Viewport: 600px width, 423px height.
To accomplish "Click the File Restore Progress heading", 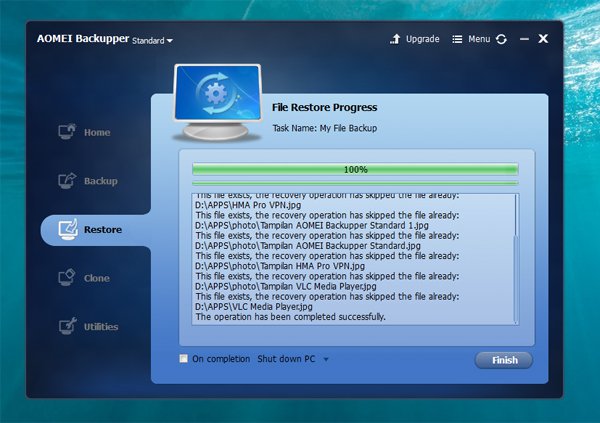I will point(324,108).
